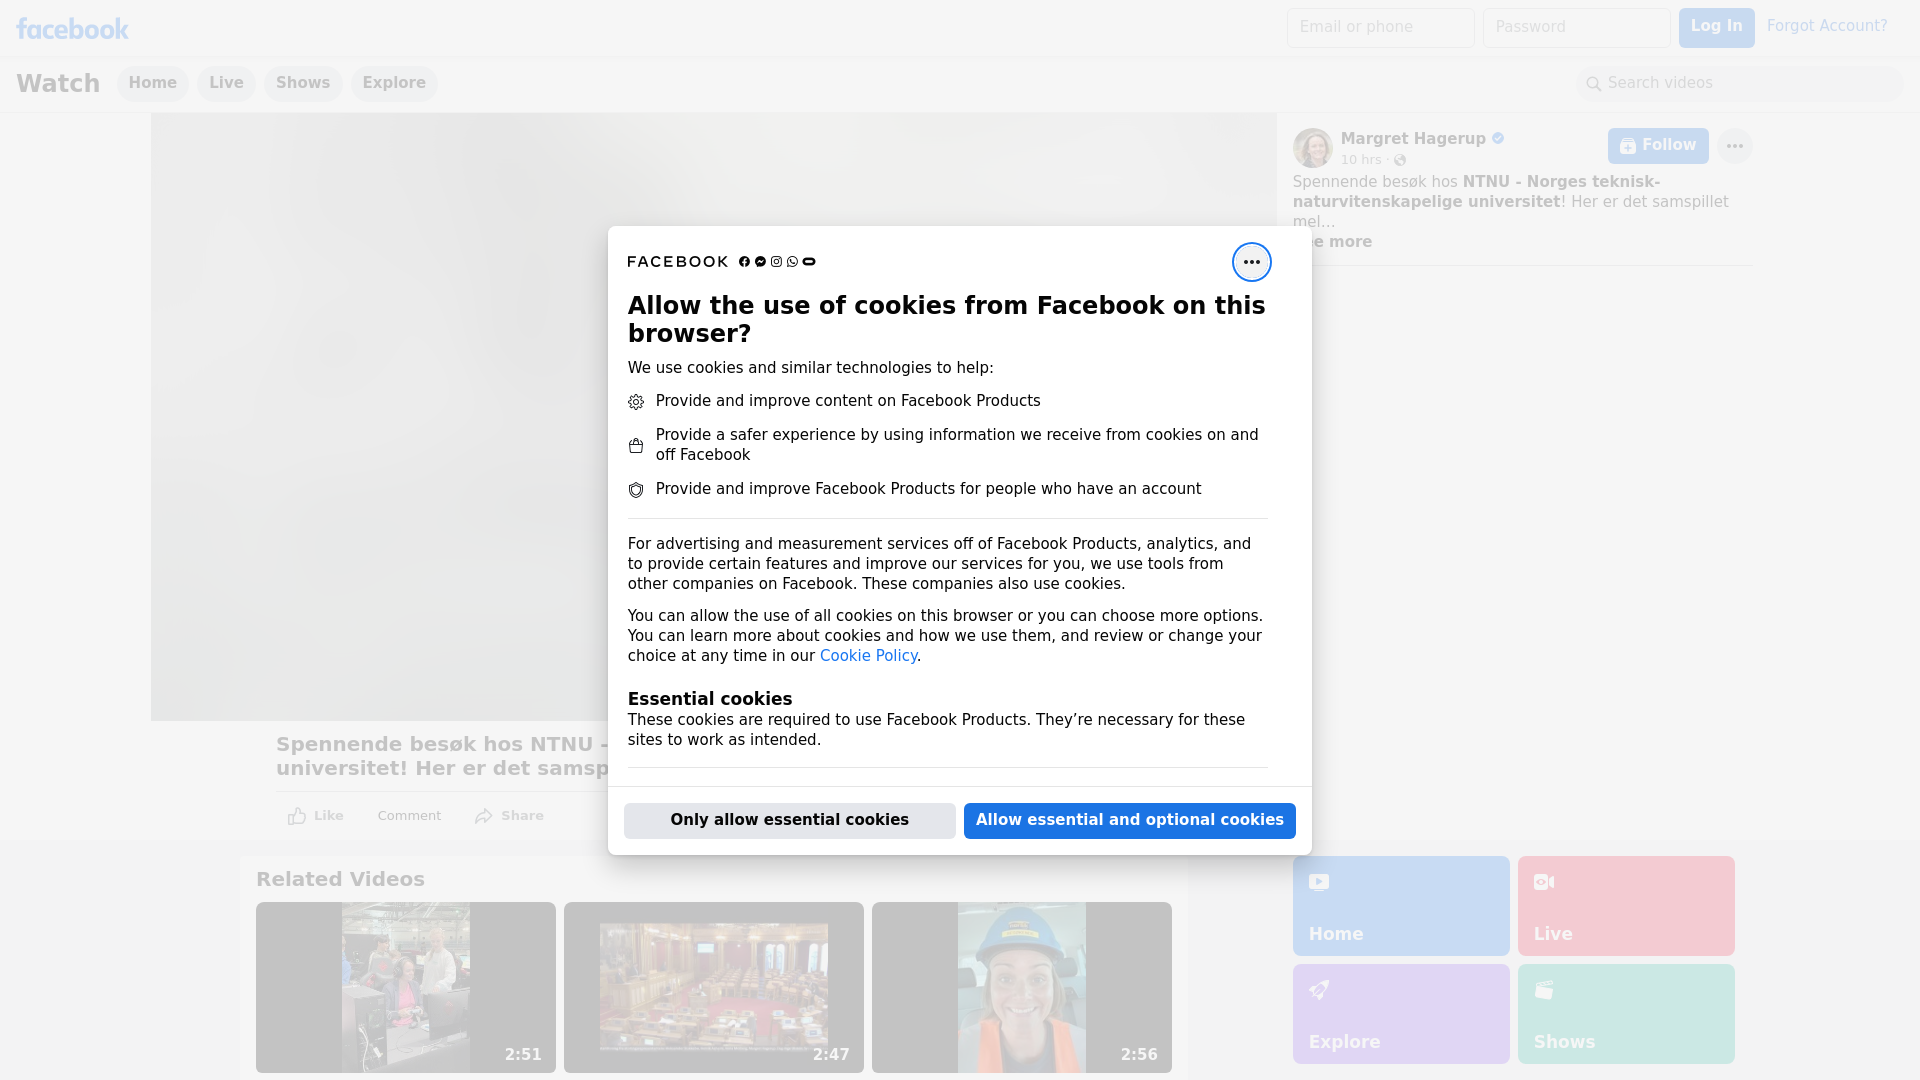Click the main video player area
The height and width of the screenshot is (1080, 1920).
coord(380,417)
